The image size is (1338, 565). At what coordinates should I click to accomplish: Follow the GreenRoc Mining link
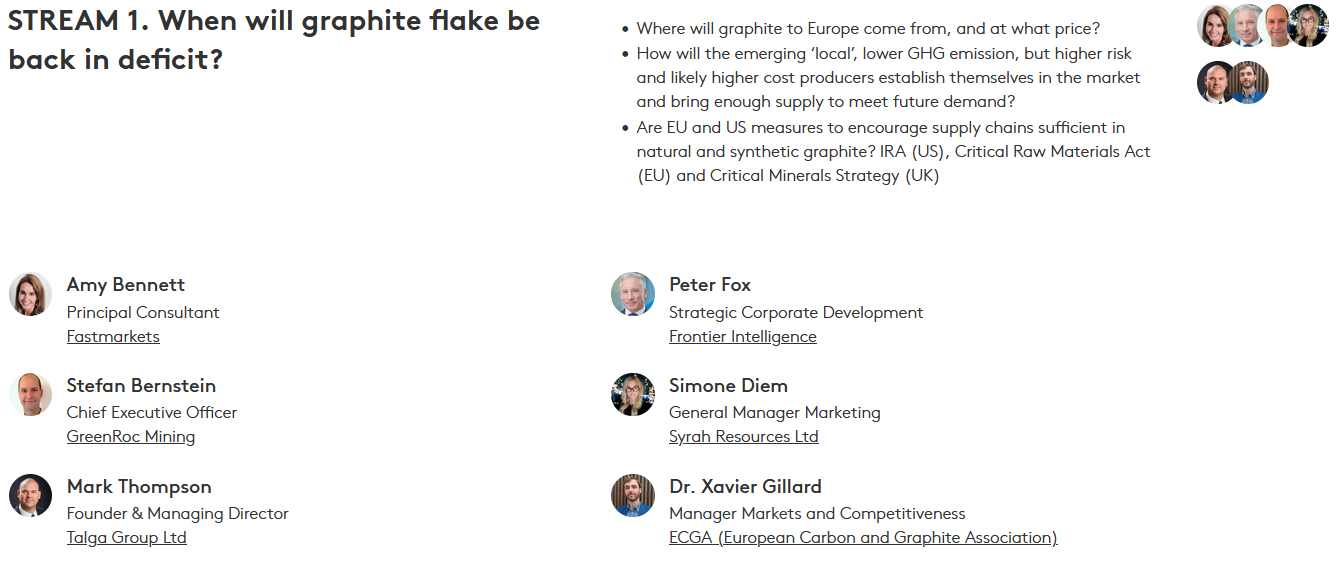[131, 437]
